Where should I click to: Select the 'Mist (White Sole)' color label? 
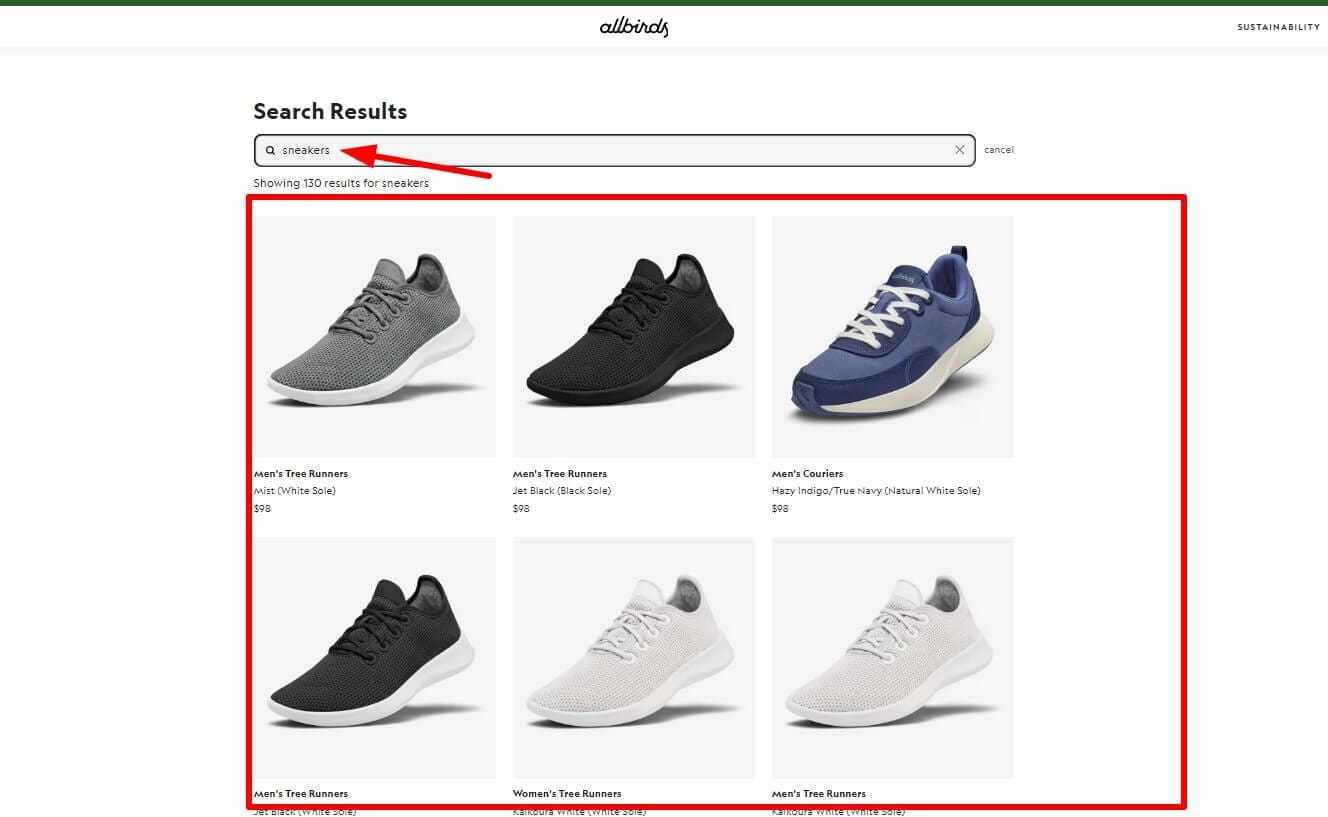294,491
